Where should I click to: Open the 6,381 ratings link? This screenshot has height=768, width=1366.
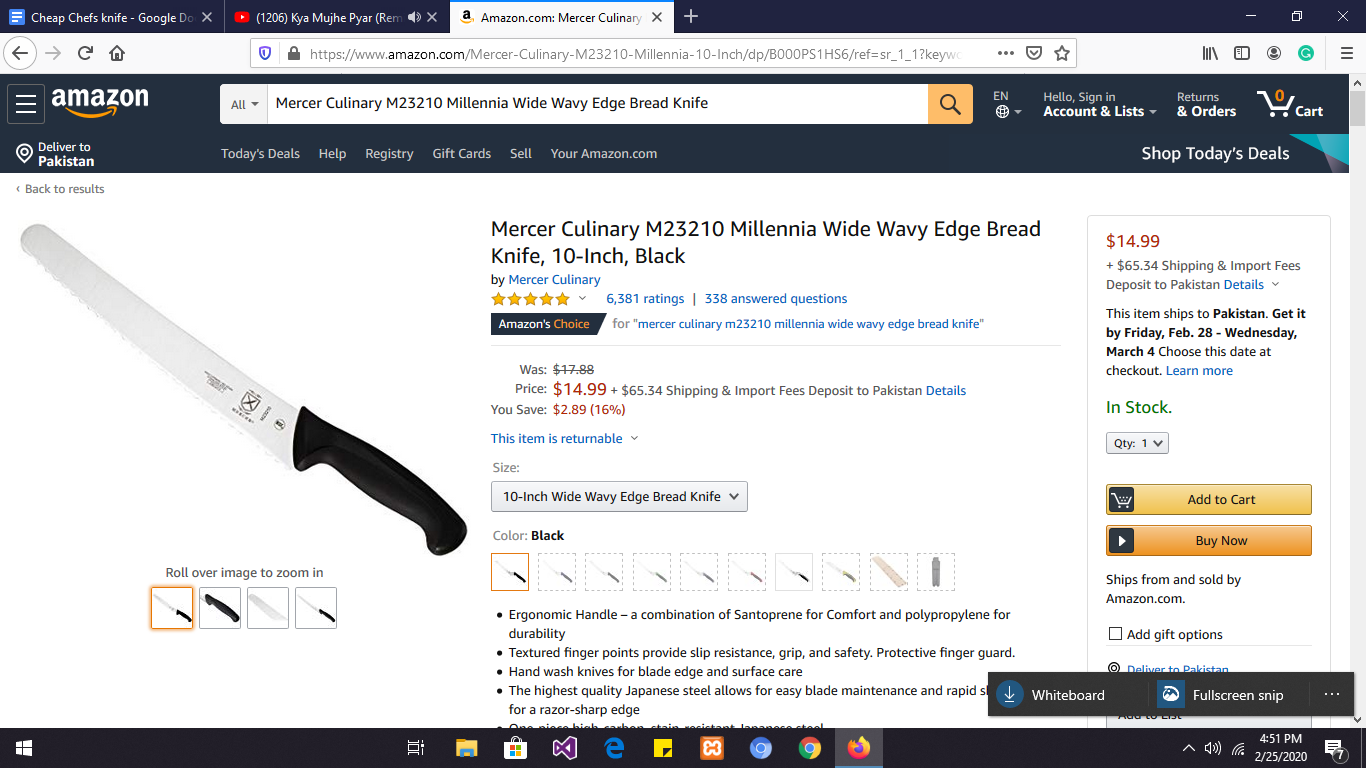click(645, 299)
